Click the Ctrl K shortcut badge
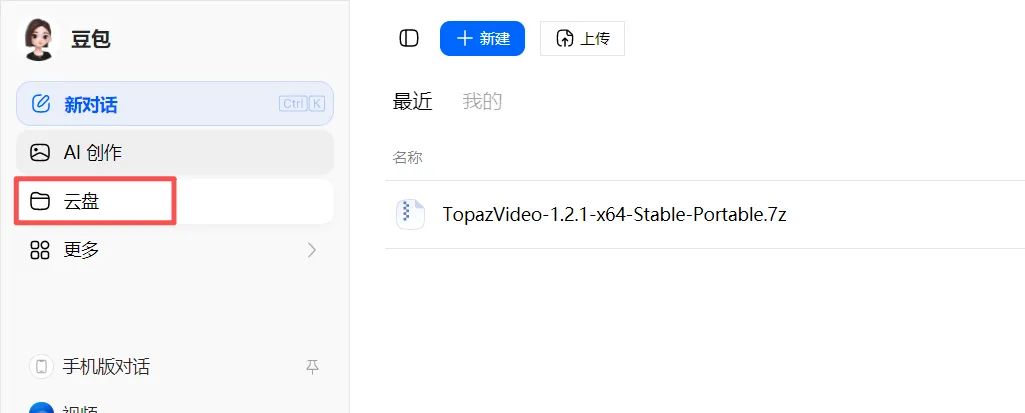1025x413 pixels. 301,103
